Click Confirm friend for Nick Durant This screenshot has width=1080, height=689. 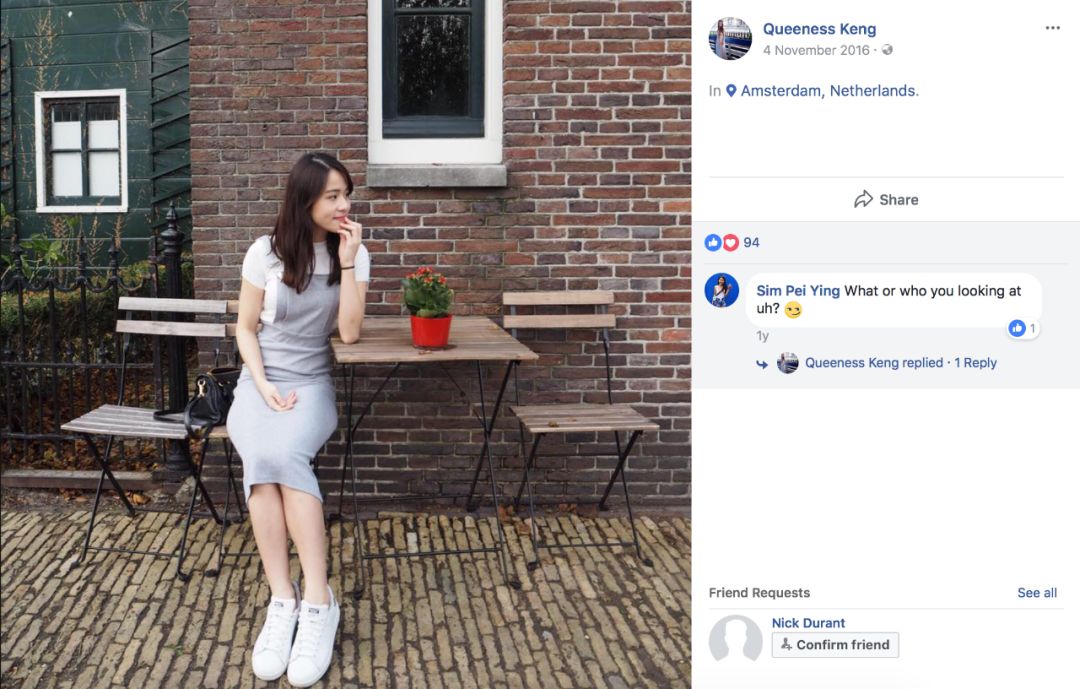[x=835, y=645]
